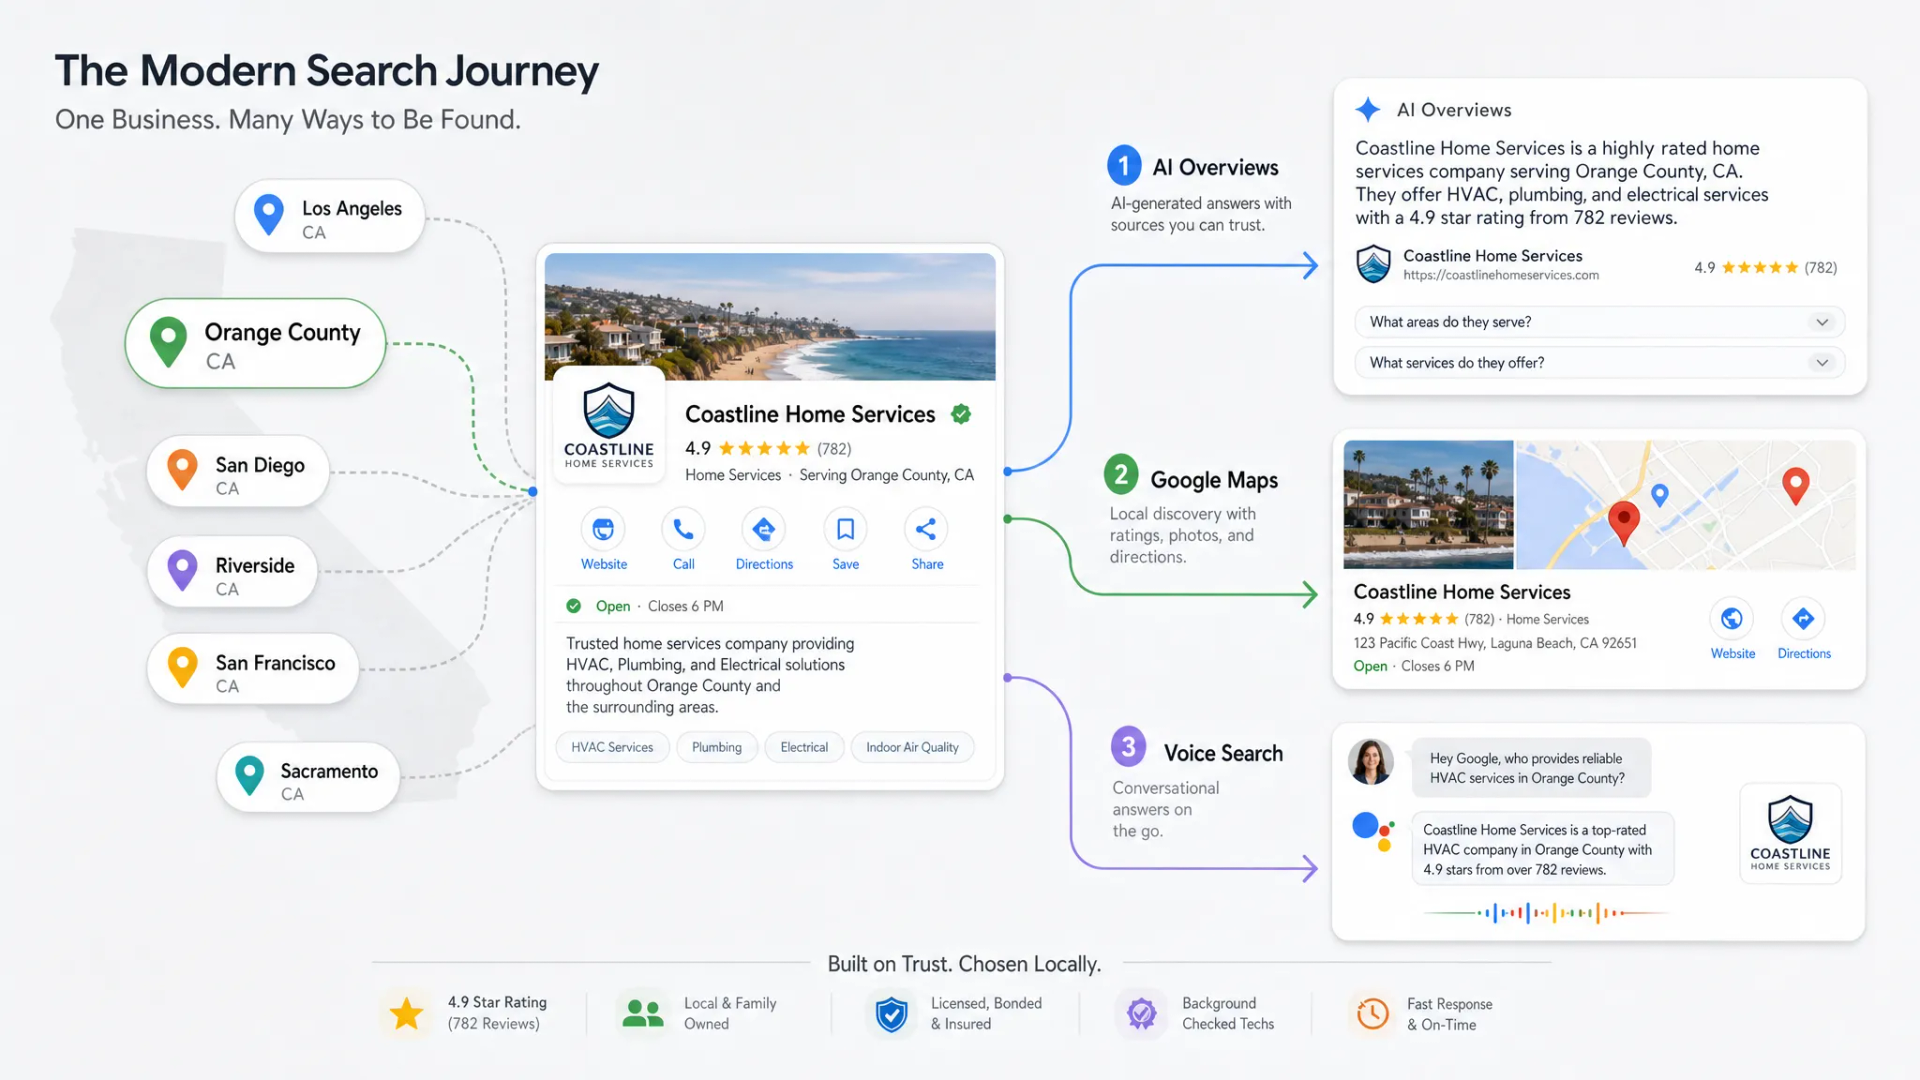
Task: Click the Licensed, Bonded & Insured shield icon
Action: [891, 1014]
